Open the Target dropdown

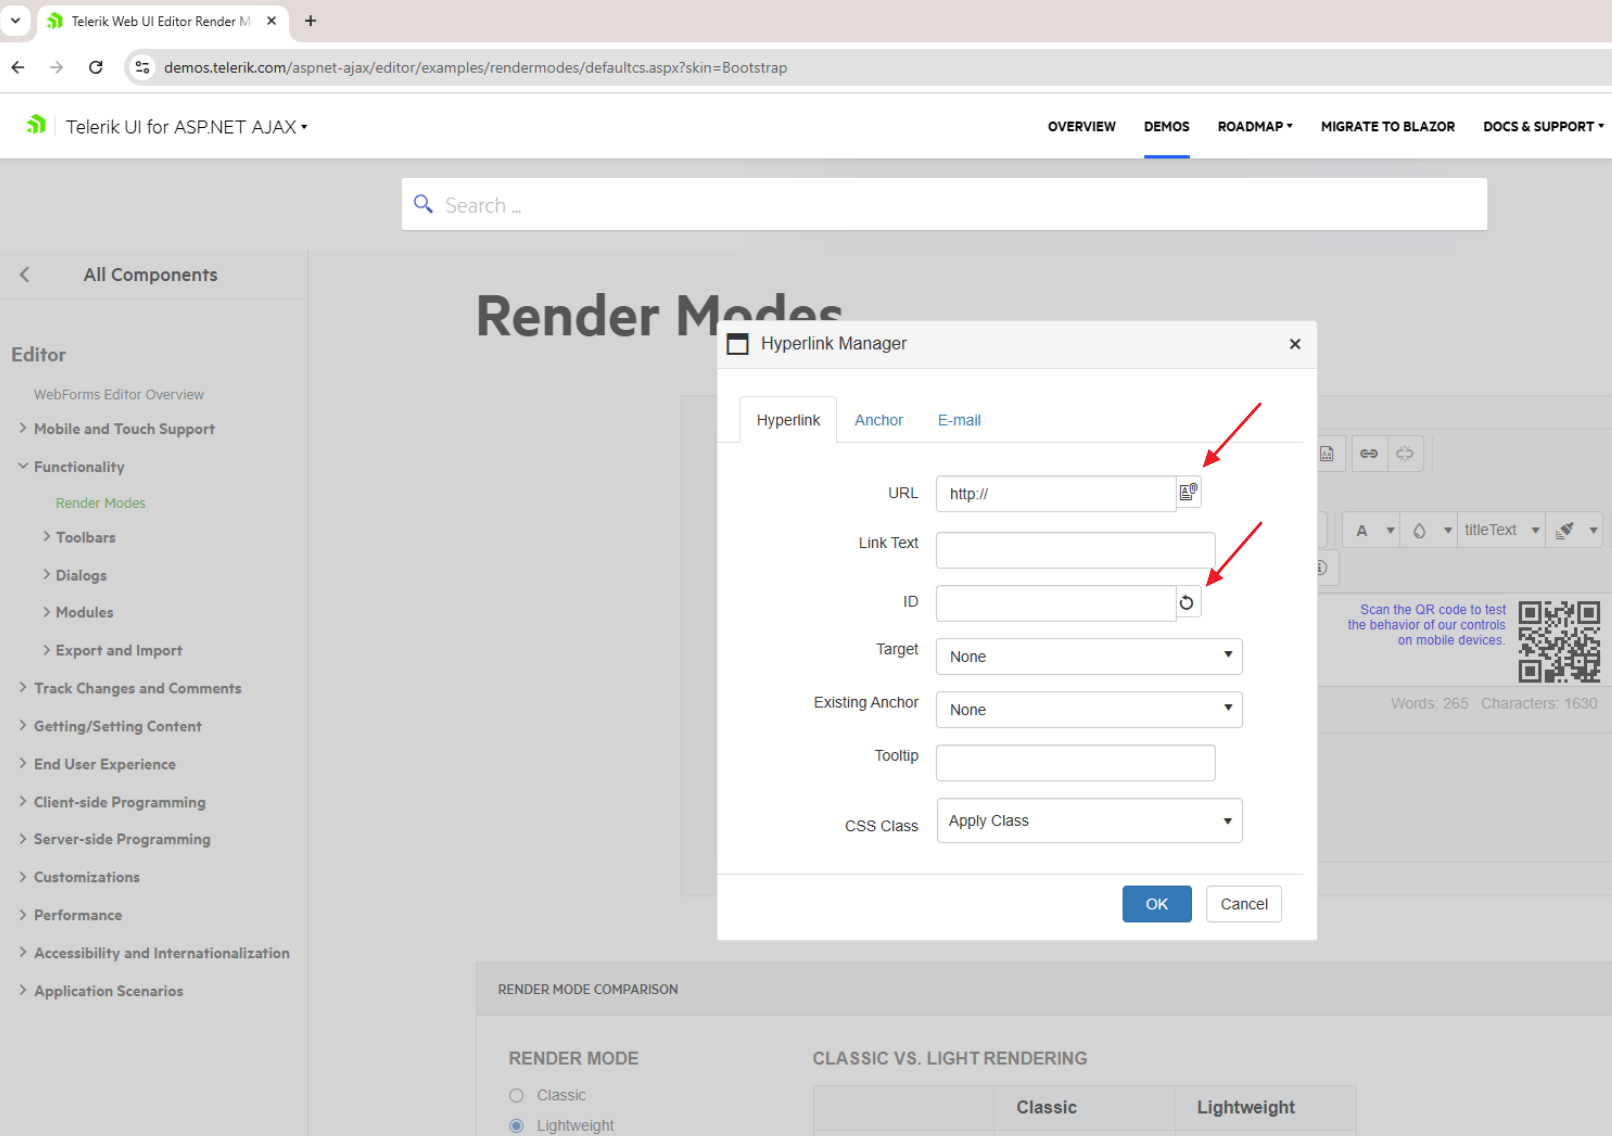1089,656
